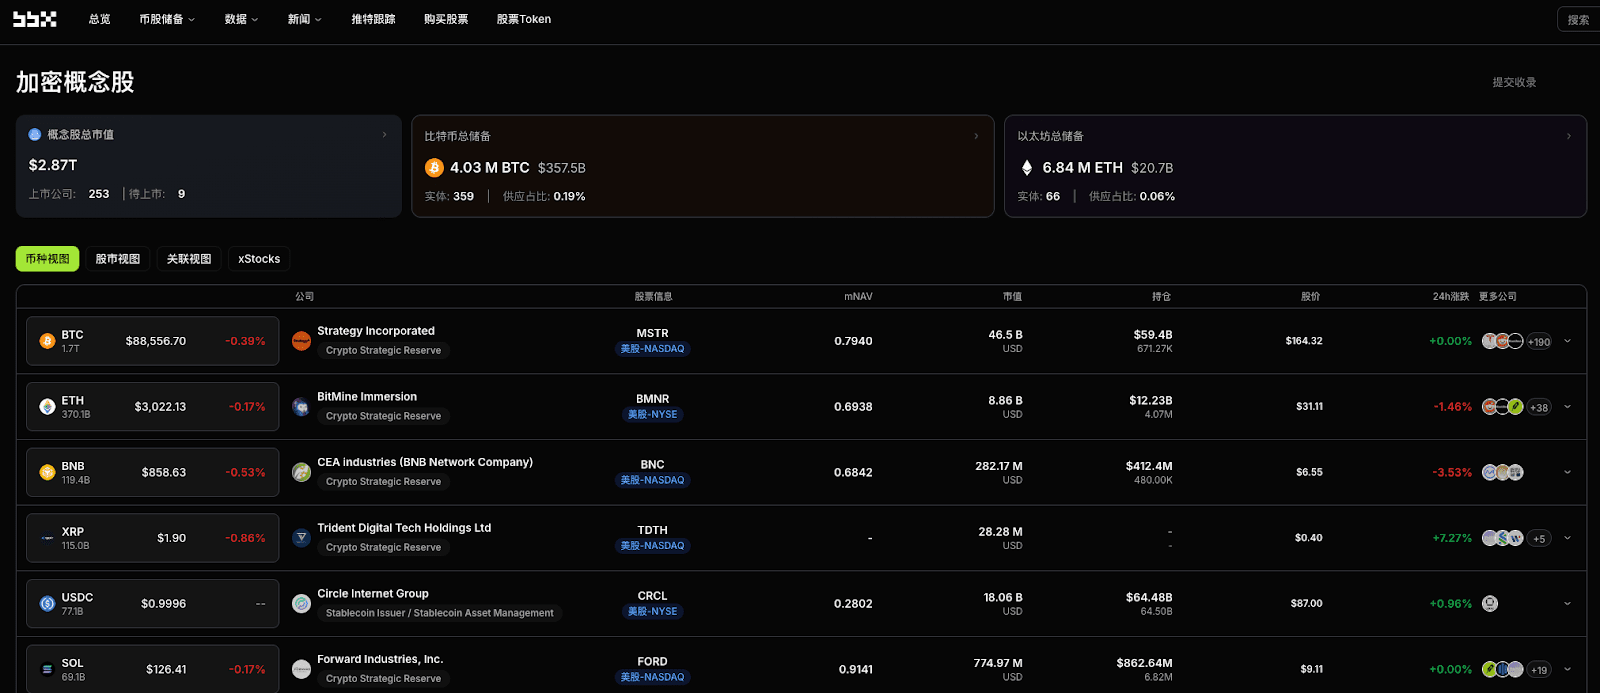1600x693 pixels.
Task: Click the Strategy Incorporated company logo
Action: click(301, 341)
